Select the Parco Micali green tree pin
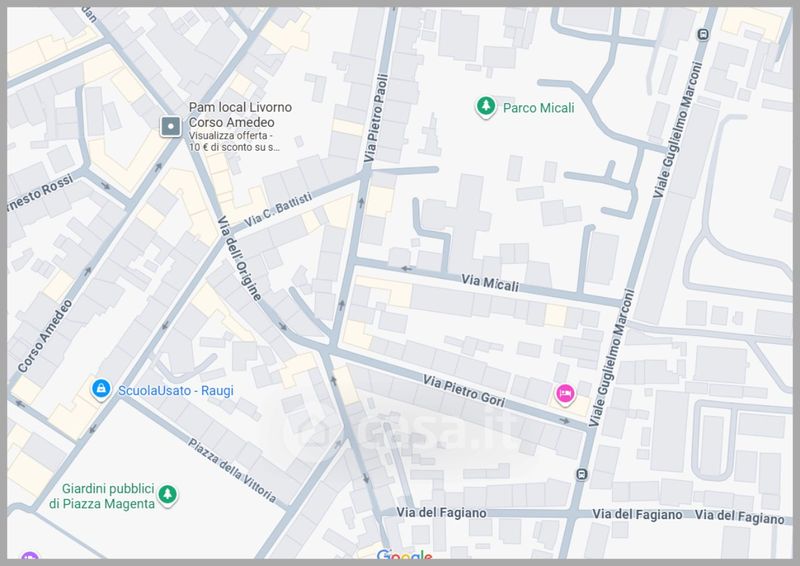 tap(485, 107)
